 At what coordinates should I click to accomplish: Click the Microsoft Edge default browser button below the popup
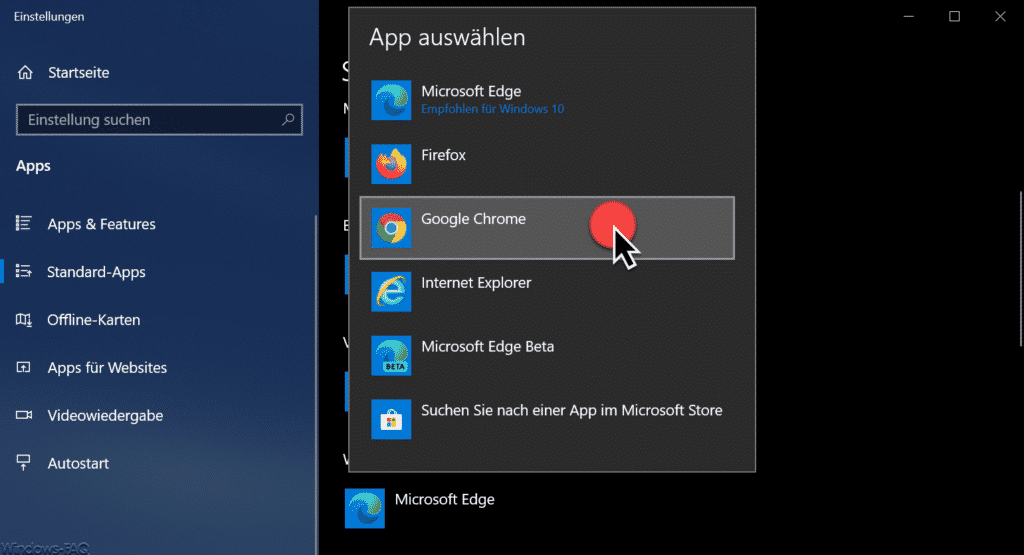420,508
